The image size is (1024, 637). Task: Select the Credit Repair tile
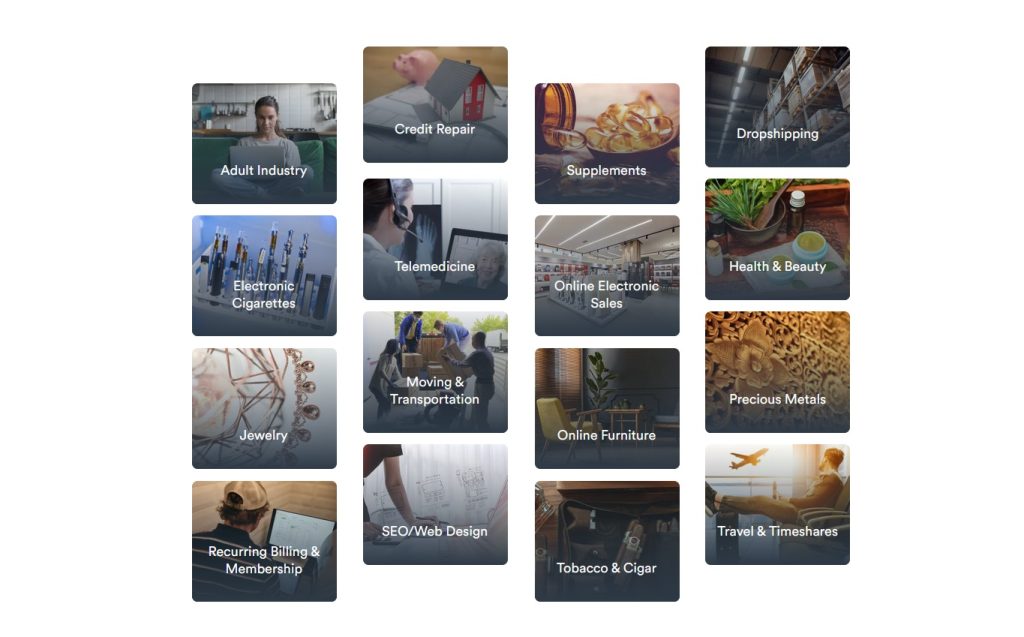coord(435,105)
